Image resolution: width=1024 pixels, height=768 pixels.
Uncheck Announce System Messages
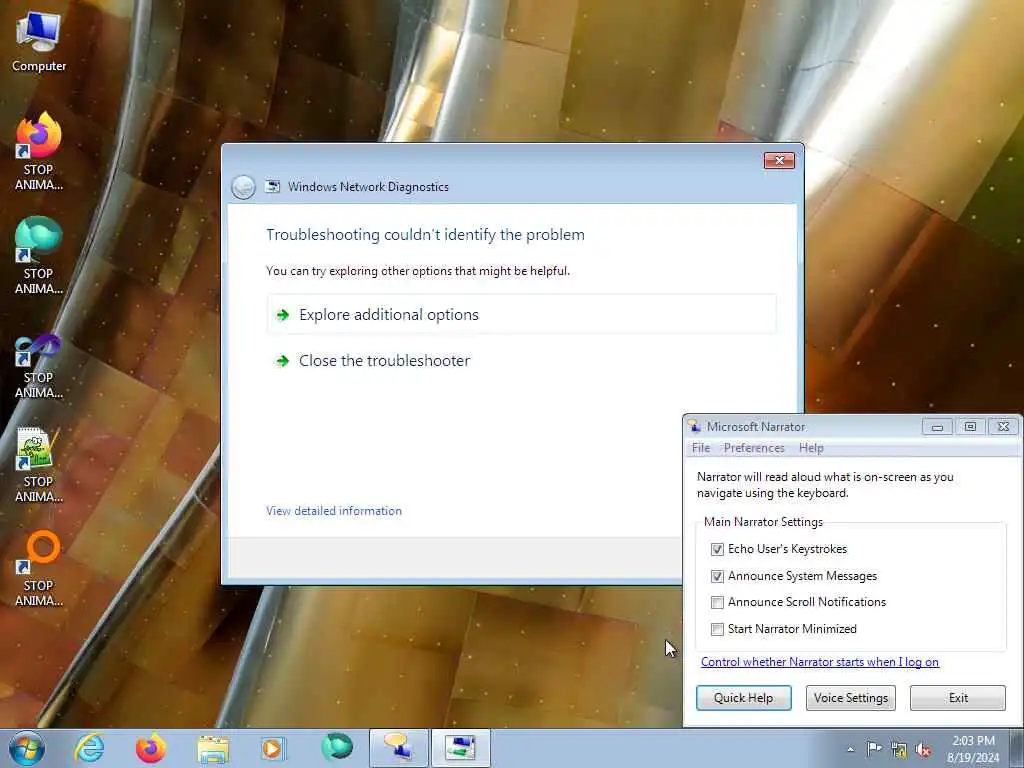tap(717, 576)
